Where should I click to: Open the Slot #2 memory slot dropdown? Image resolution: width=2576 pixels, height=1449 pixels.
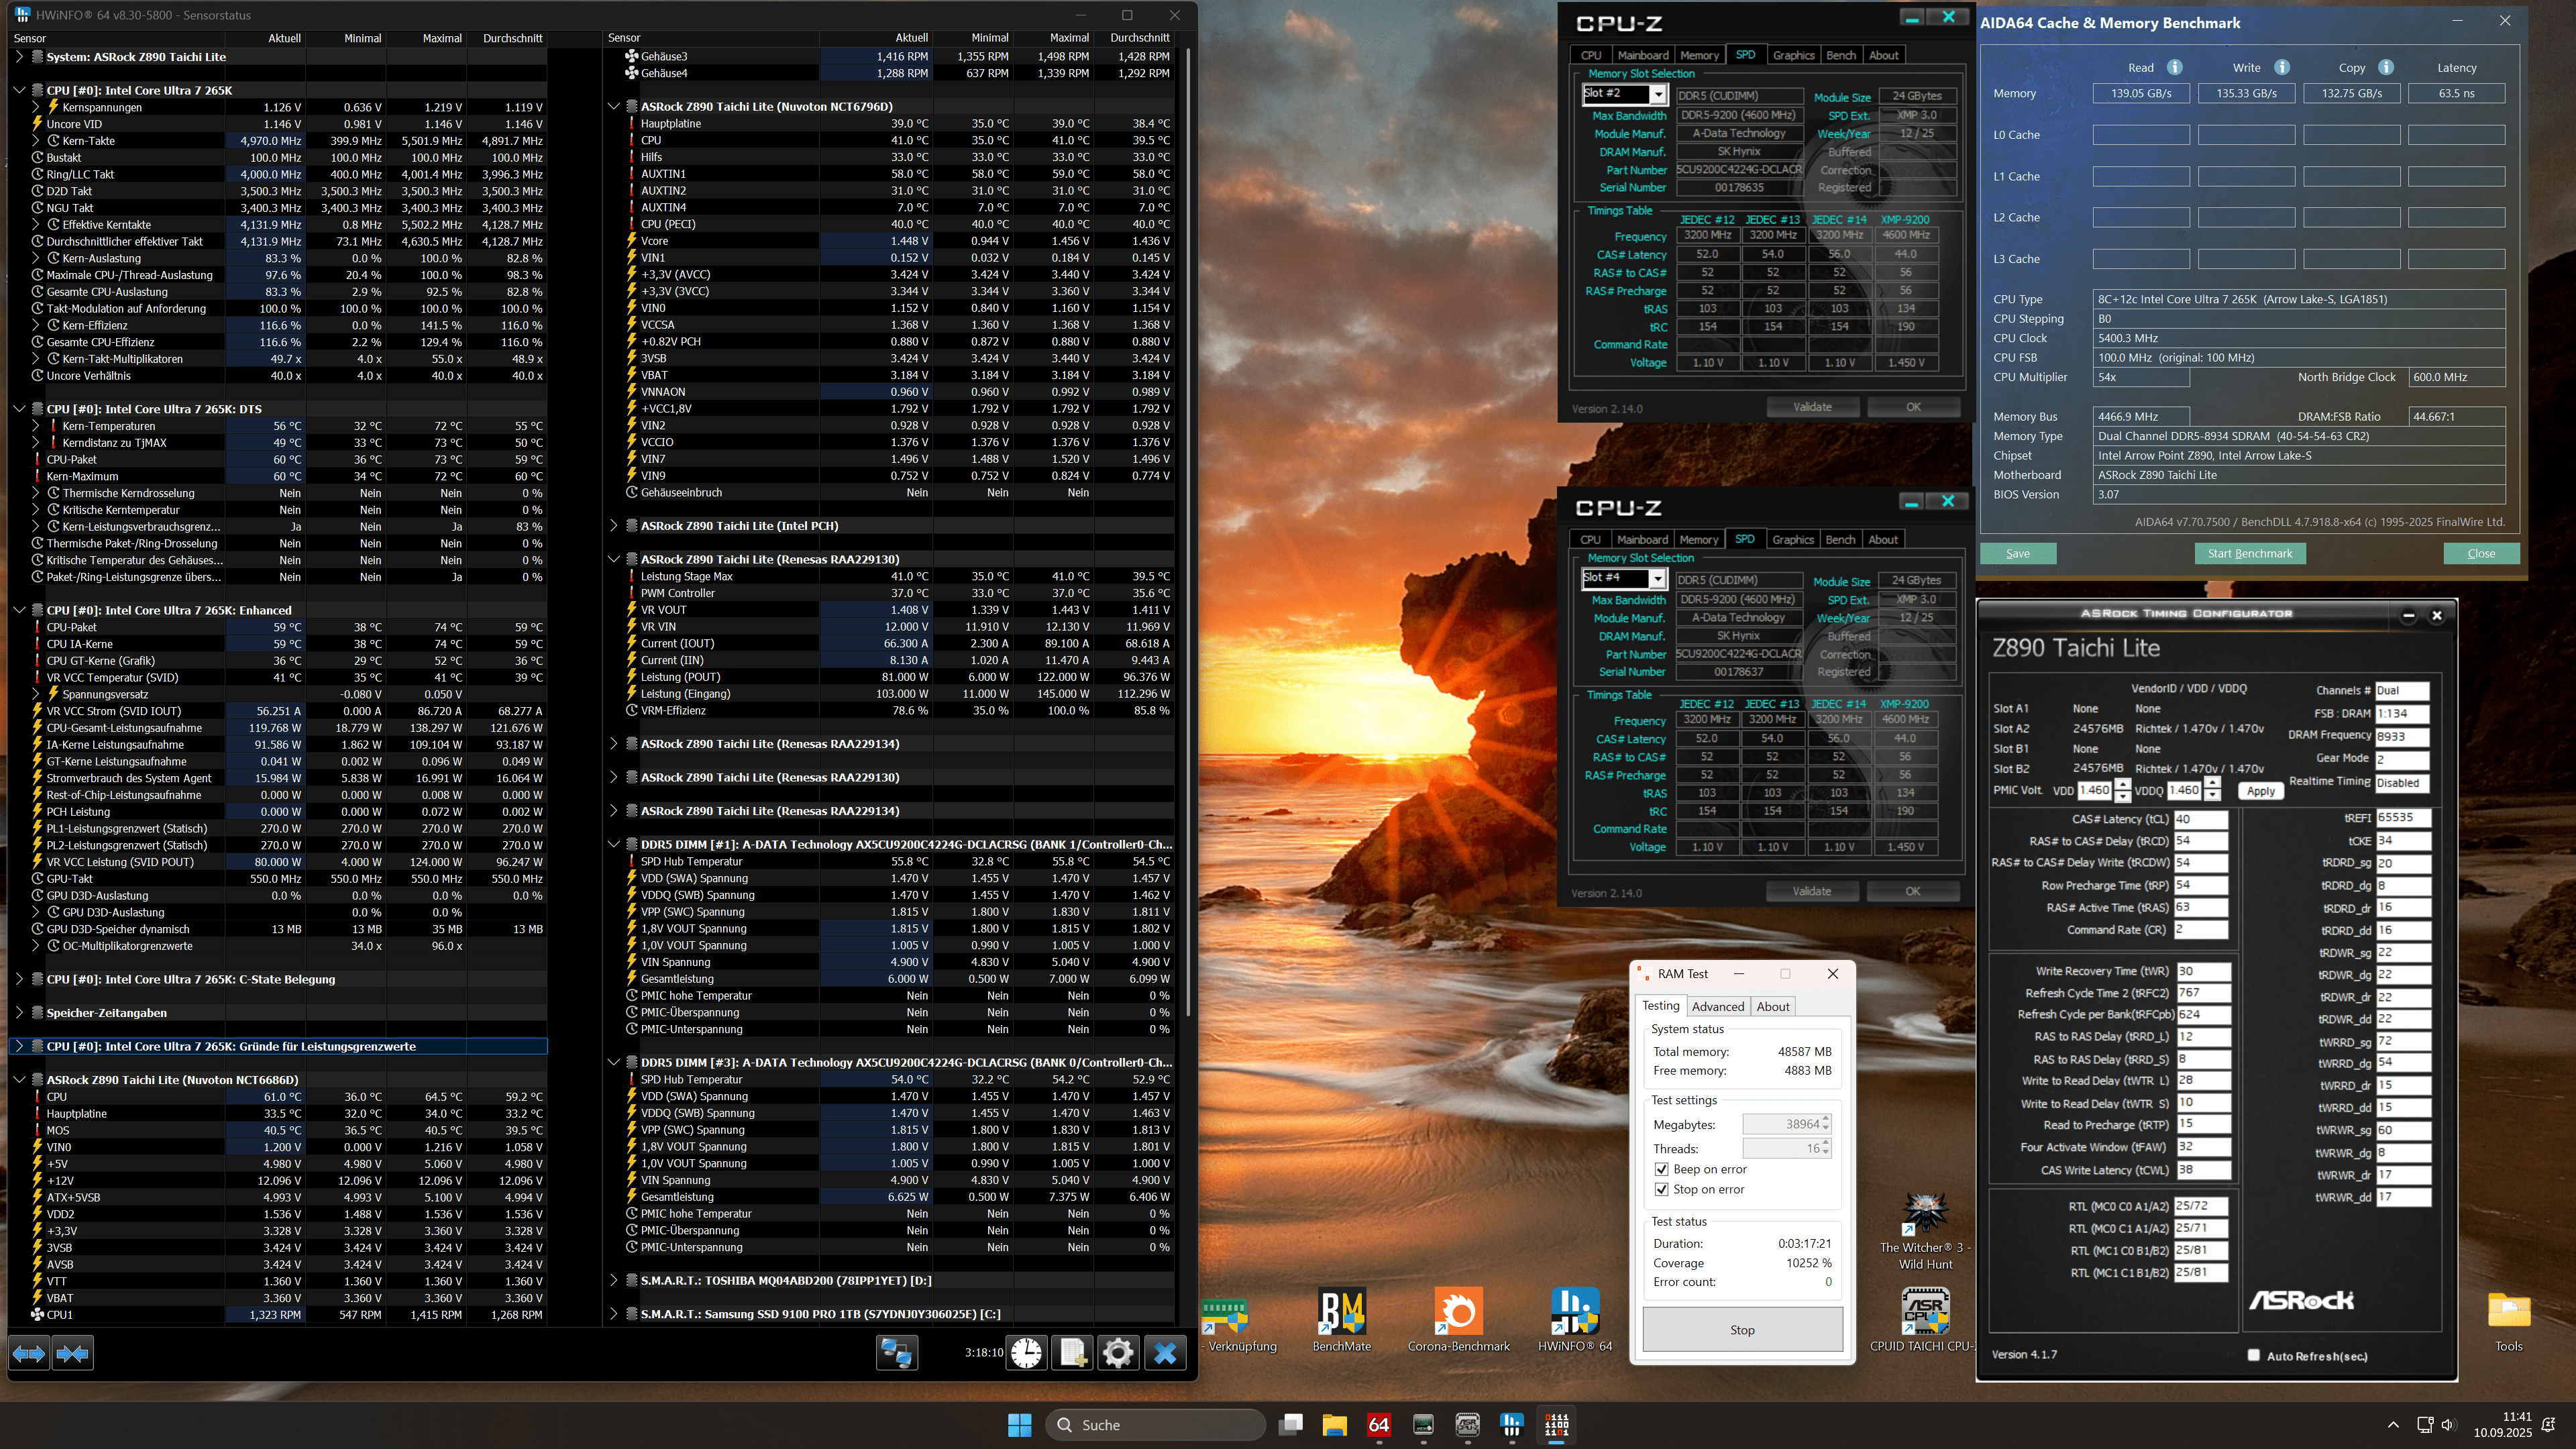[x=1657, y=94]
